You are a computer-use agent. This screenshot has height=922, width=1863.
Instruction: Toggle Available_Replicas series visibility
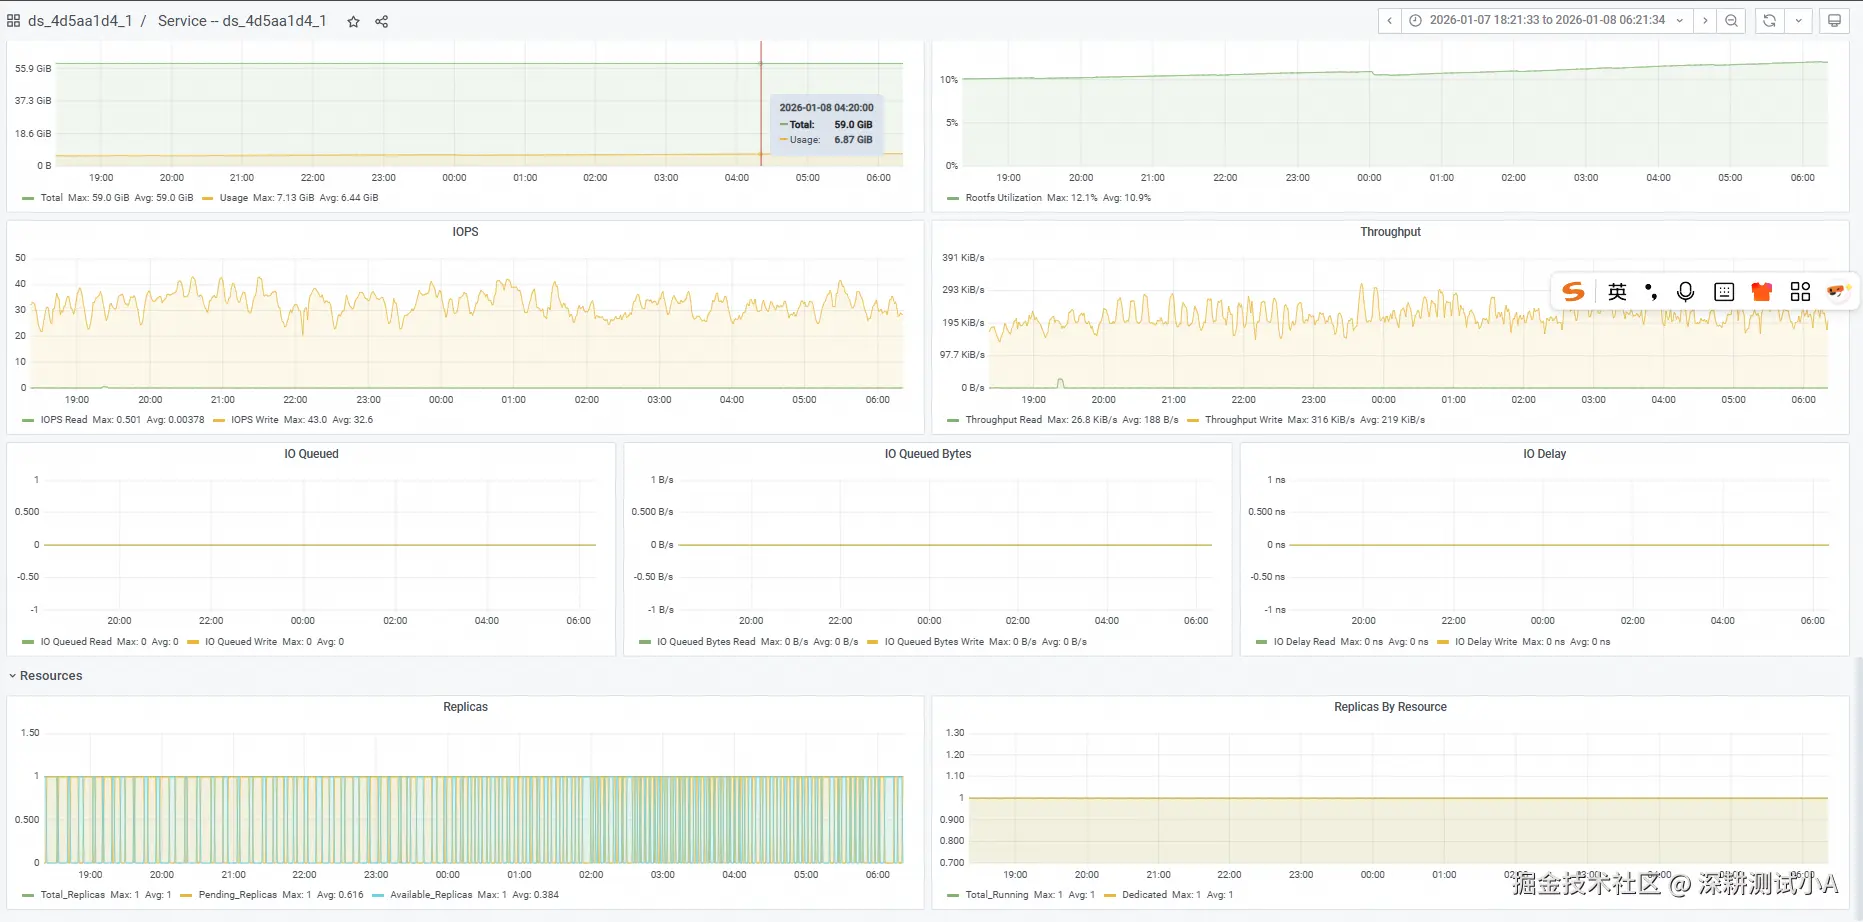431,895
